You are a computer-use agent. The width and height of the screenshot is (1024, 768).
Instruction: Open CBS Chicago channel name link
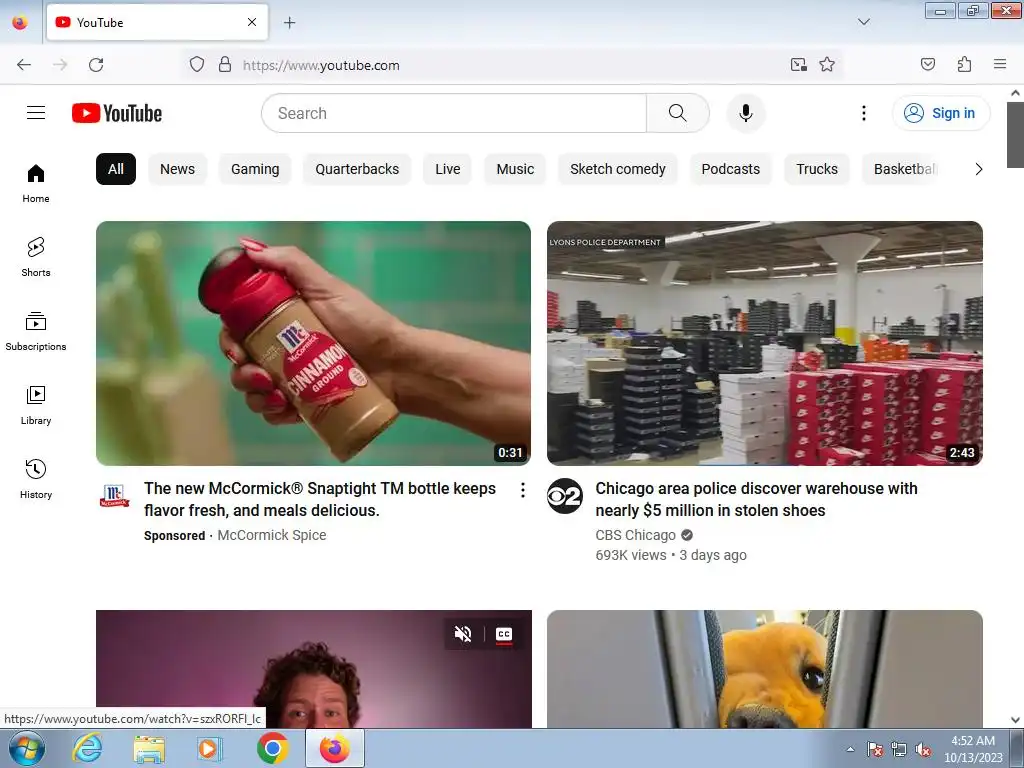click(x=635, y=535)
